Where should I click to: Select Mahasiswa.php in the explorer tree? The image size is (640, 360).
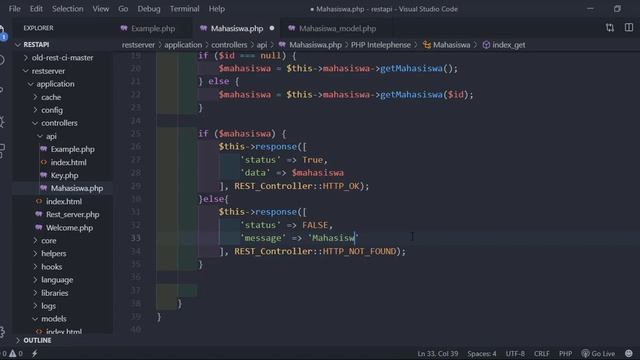[77, 189]
